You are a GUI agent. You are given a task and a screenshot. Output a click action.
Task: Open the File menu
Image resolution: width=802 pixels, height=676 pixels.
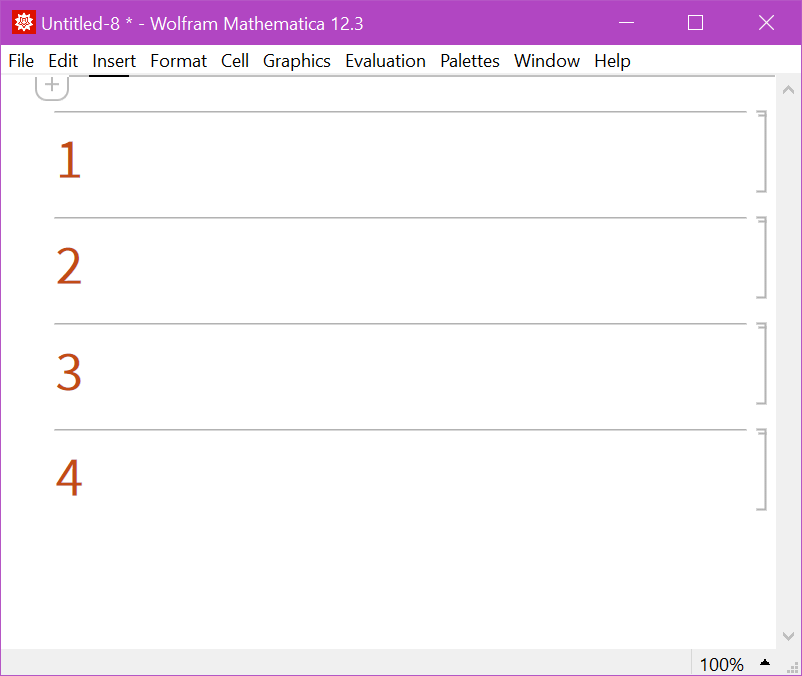tap(21, 61)
